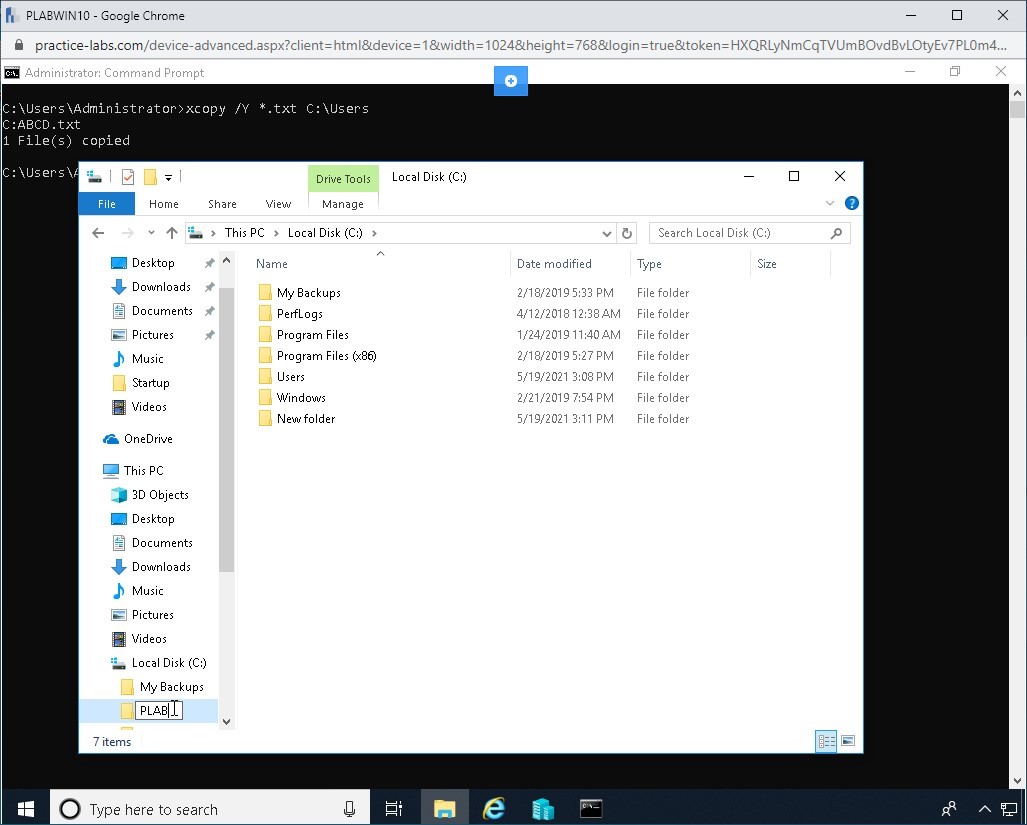Open People icon in system tray

(948, 809)
